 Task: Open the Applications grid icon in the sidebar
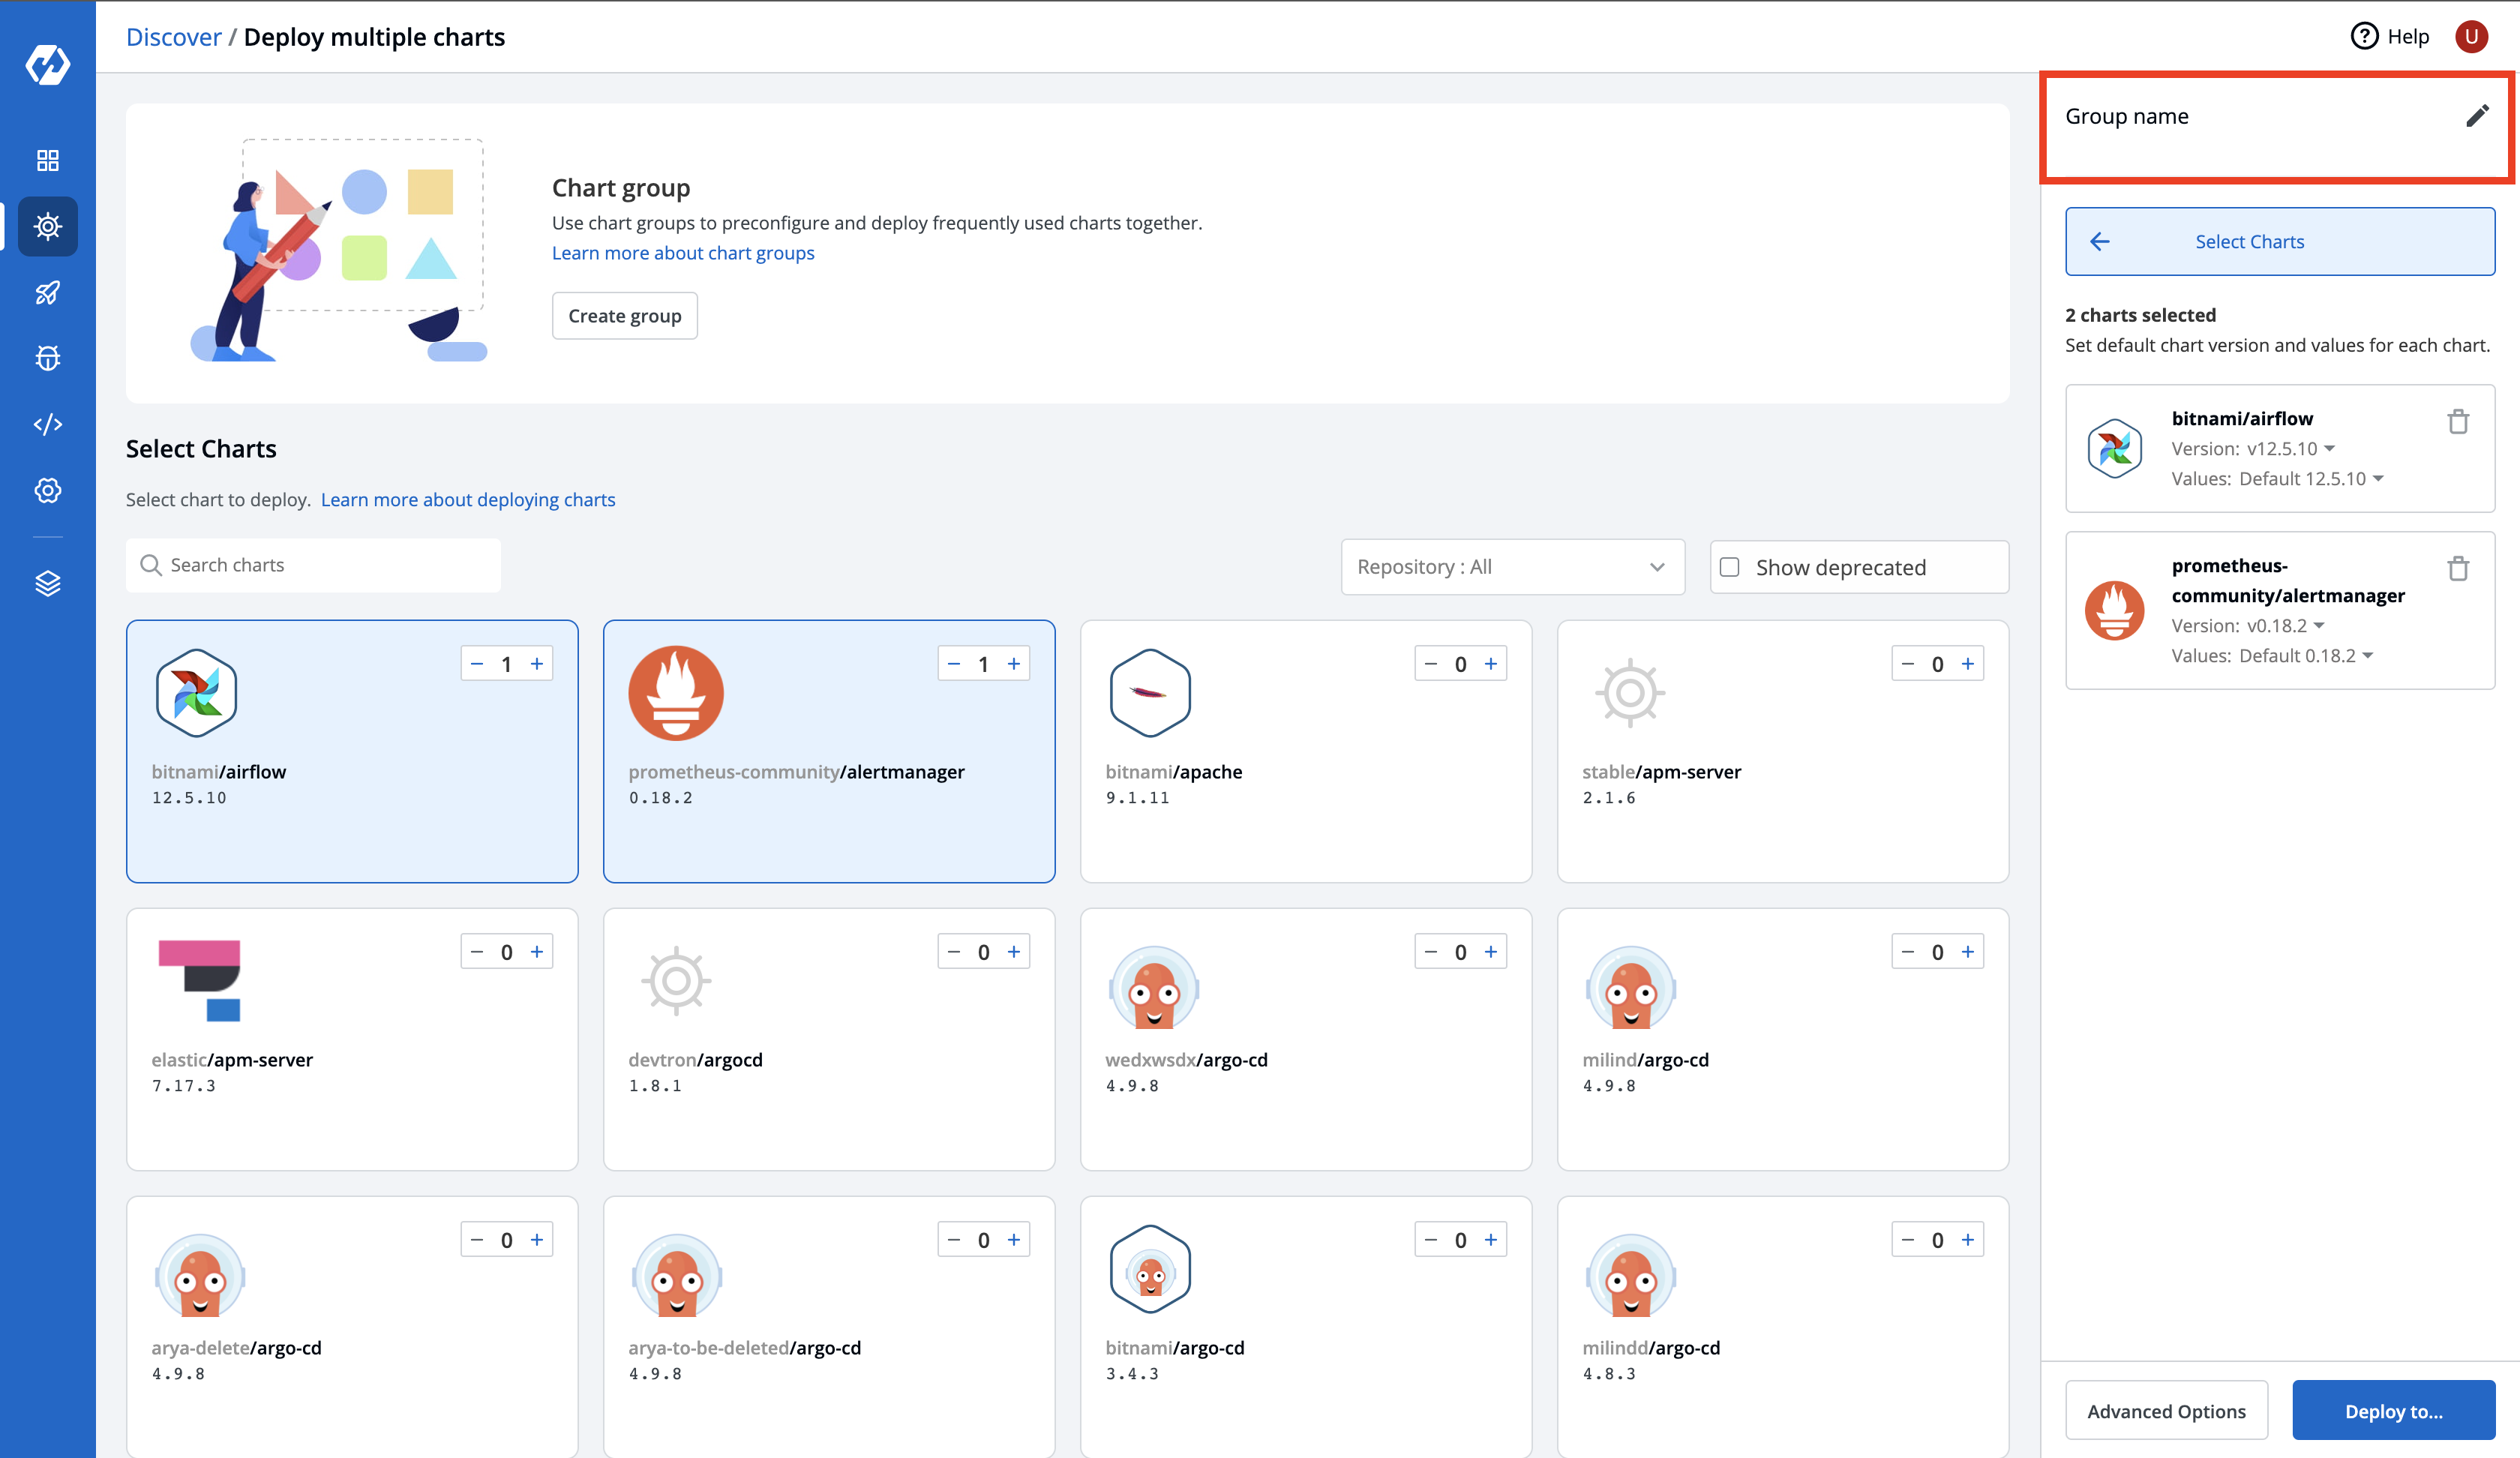click(x=47, y=160)
